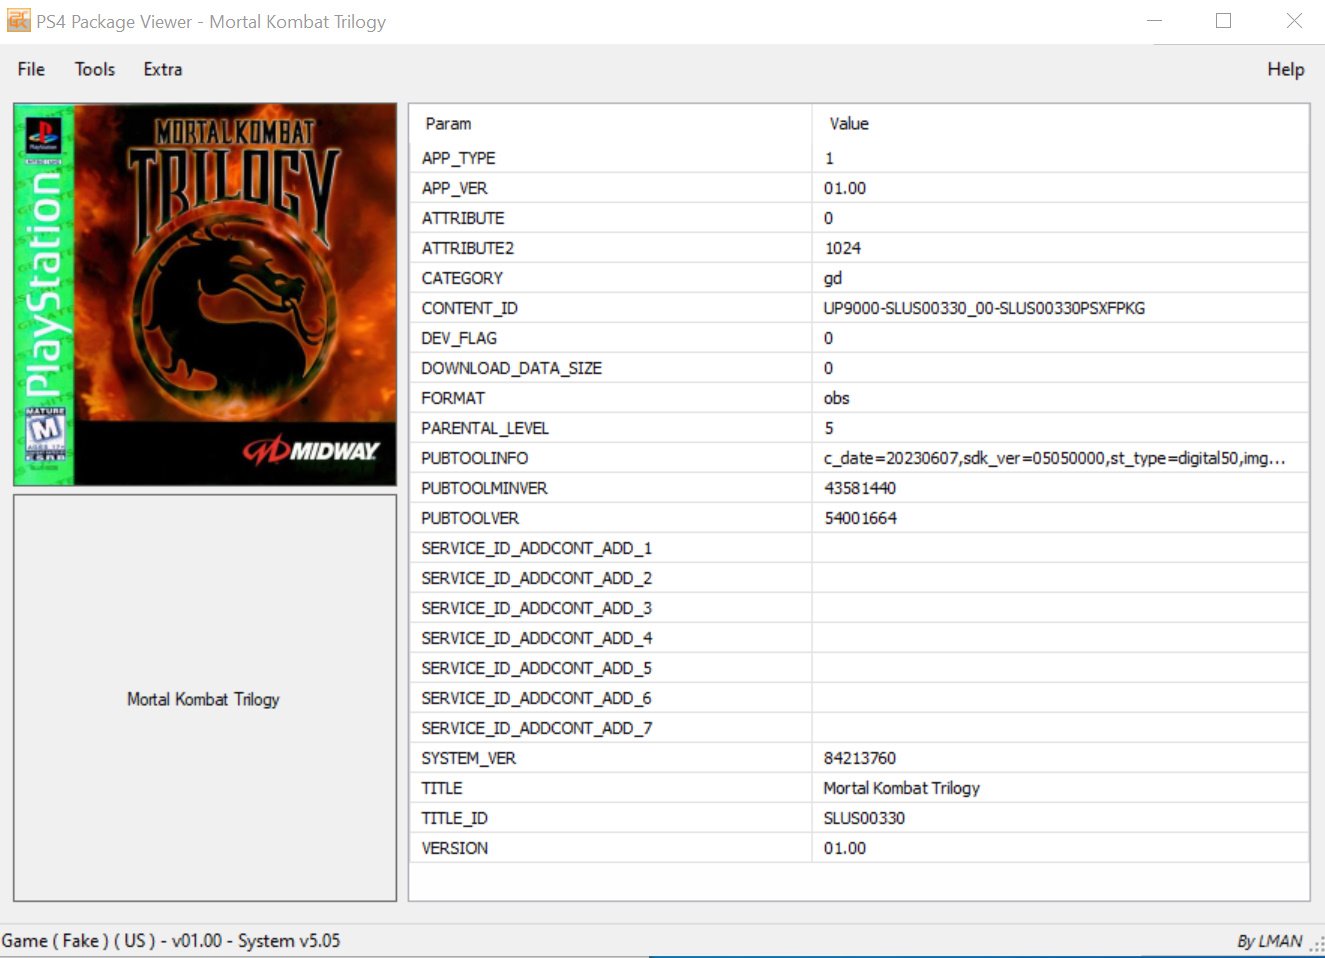Minimize the PS4 Package Viewer window
Screen dimensions: 1325x958
(x=1155, y=21)
